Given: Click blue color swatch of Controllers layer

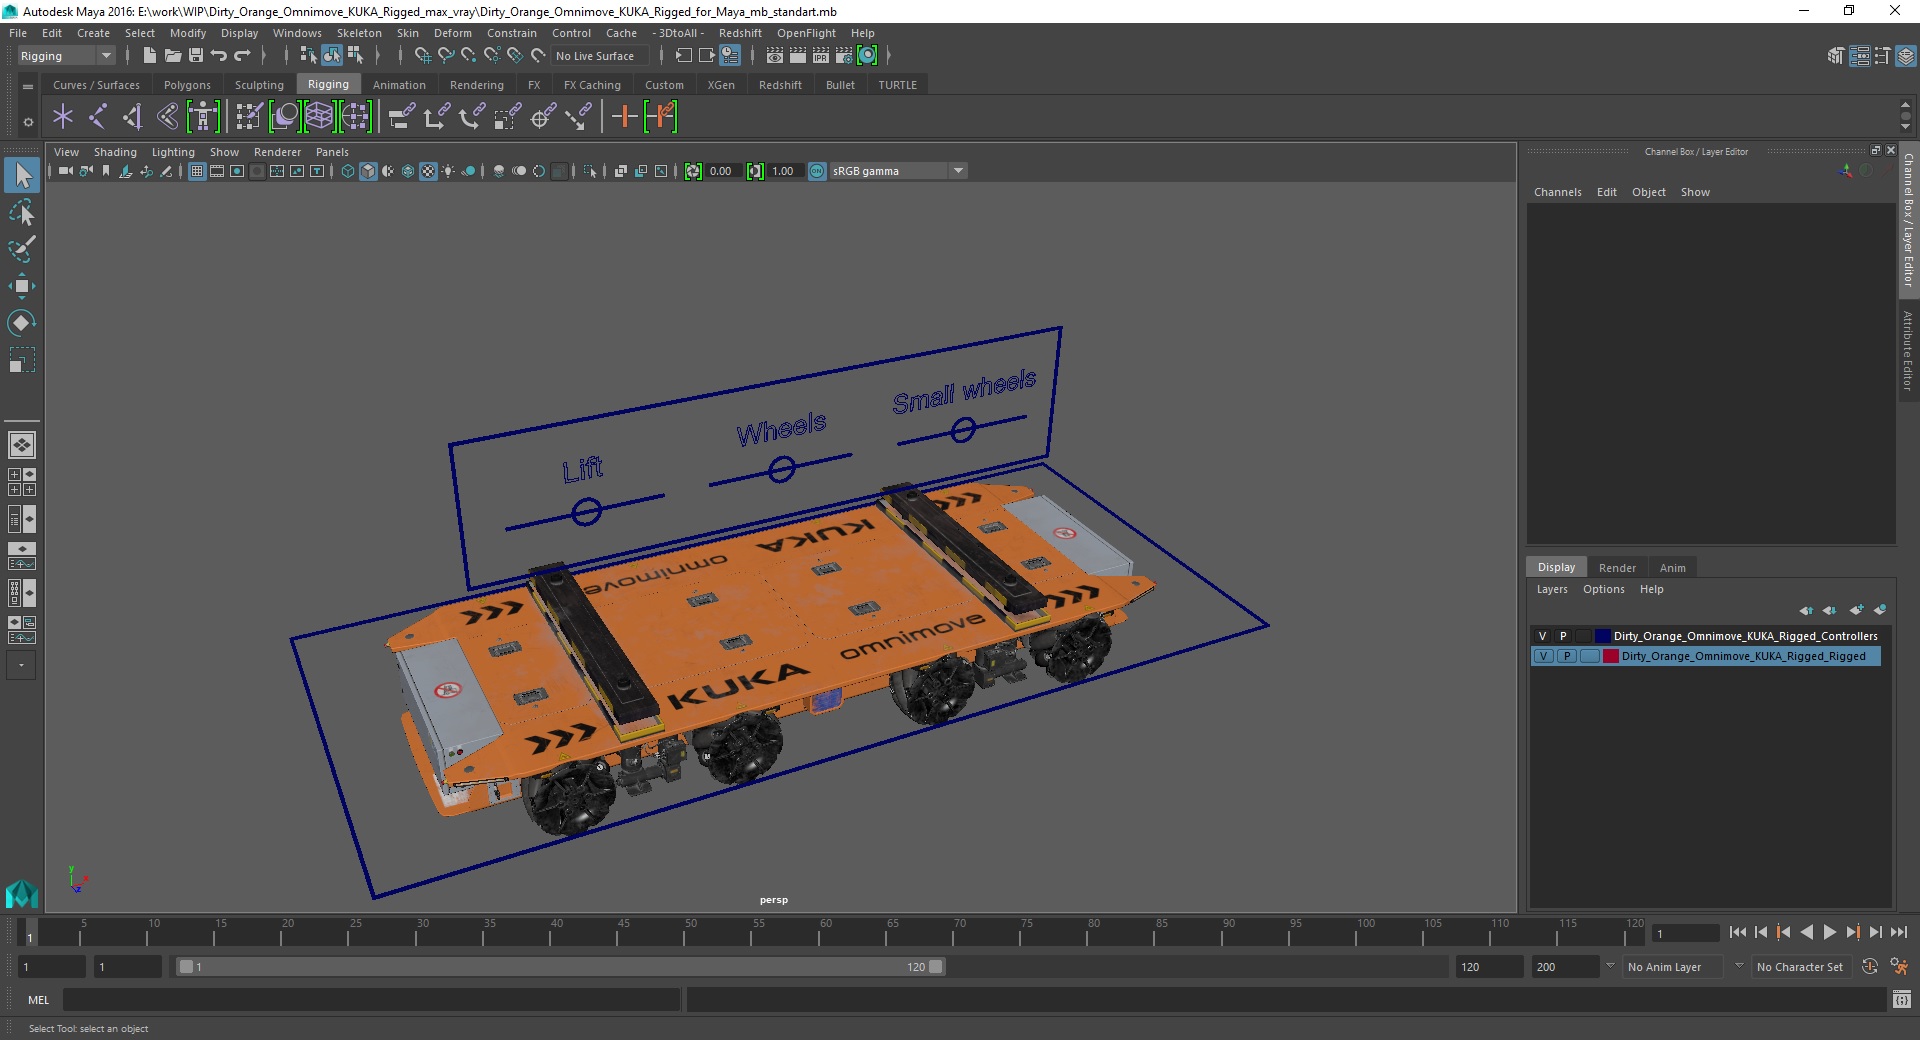Looking at the screenshot, I should click(1603, 636).
